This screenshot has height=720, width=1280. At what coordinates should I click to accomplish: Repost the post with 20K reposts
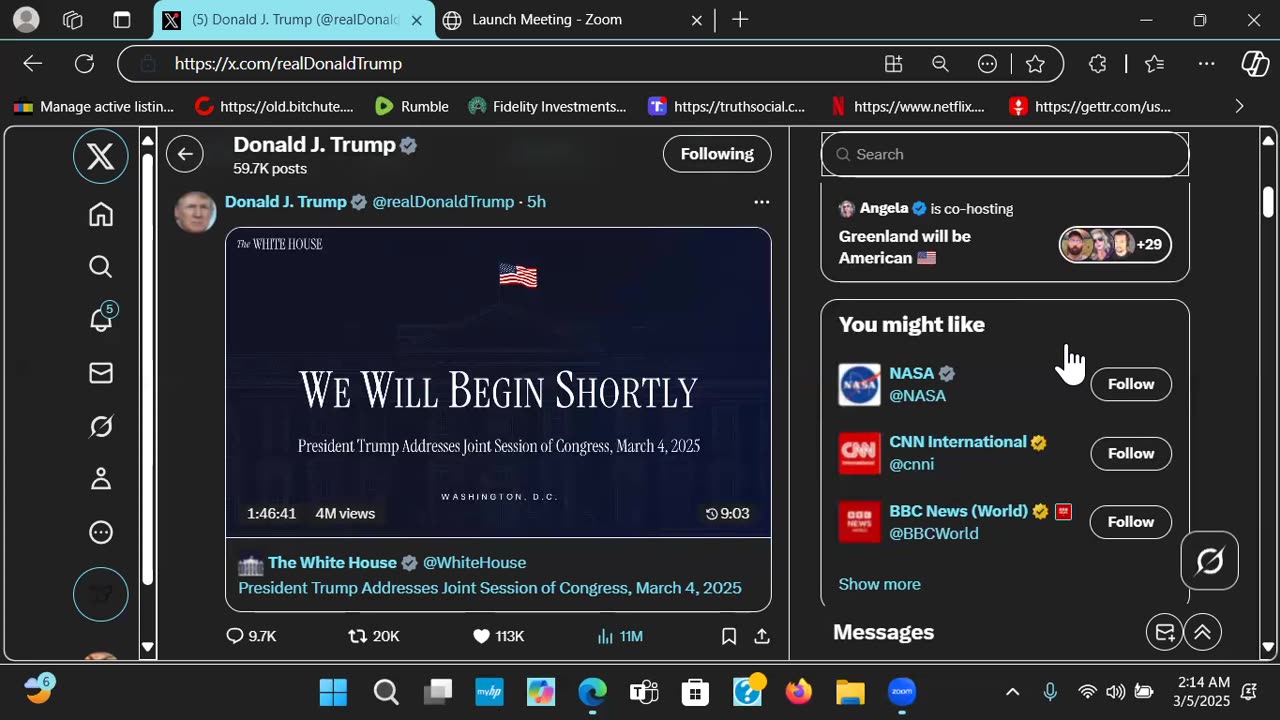[373, 636]
